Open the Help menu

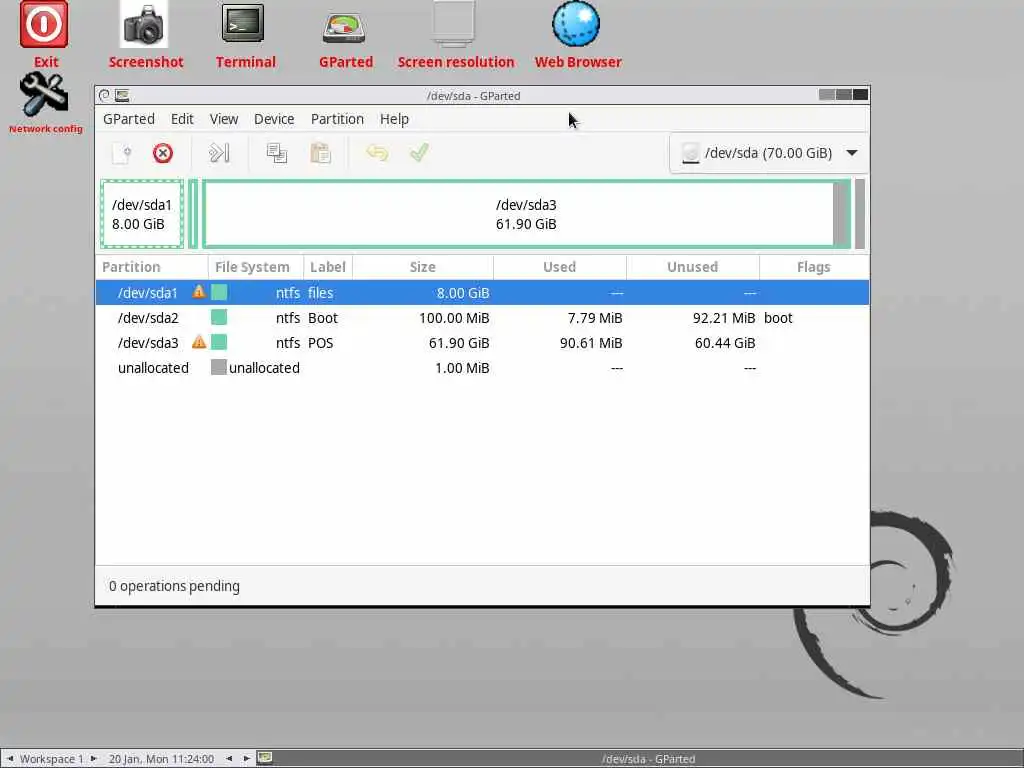click(x=394, y=119)
